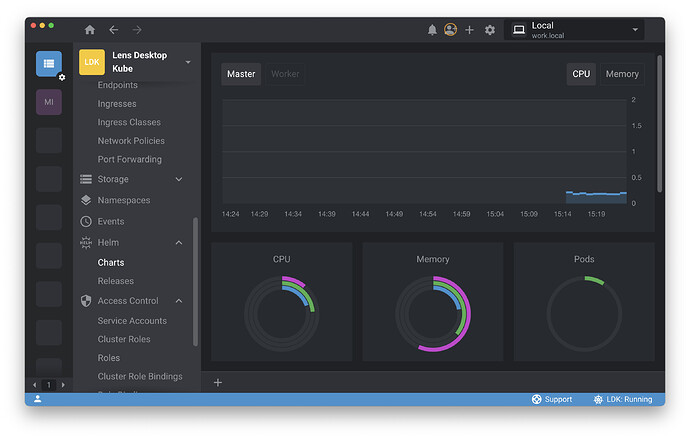Open the Local work.local dropdown

pyautogui.click(x=575, y=30)
